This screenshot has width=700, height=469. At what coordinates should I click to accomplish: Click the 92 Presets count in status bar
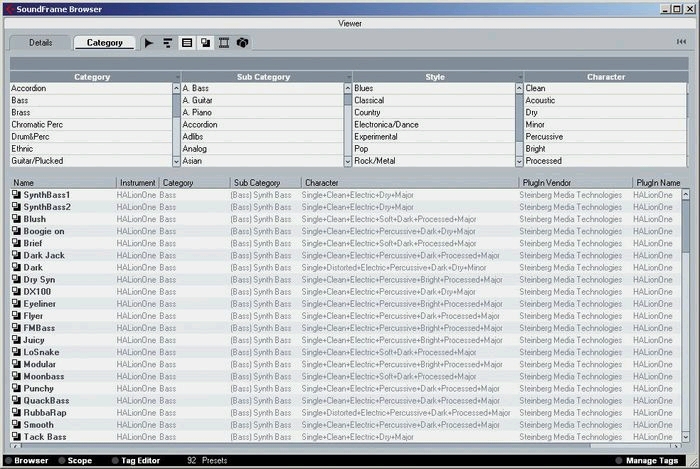[x=207, y=461]
